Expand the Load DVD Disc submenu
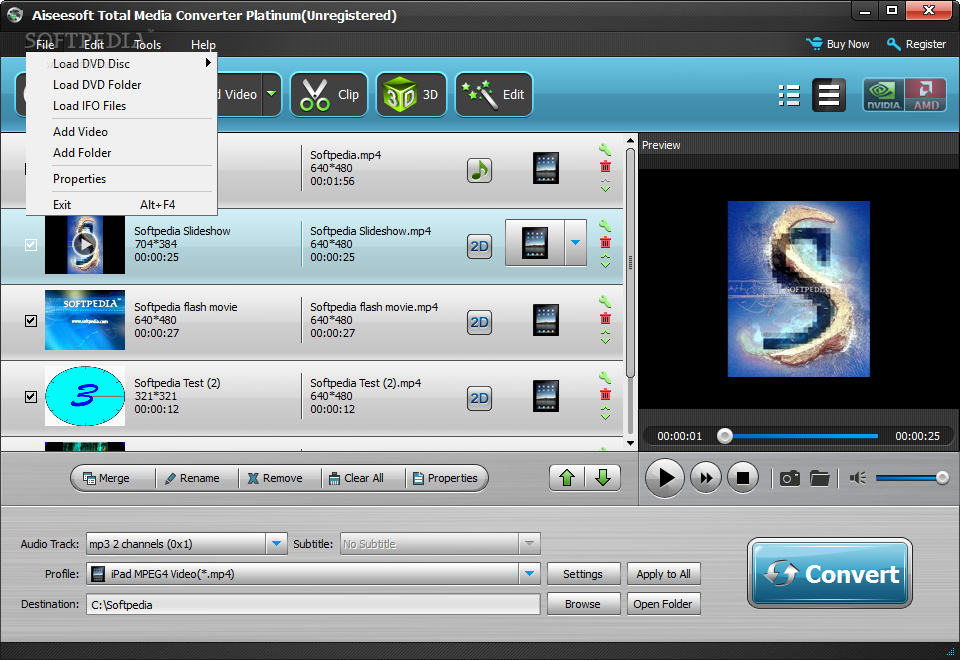Screen dimensions: 960x660 click(208, 63)
